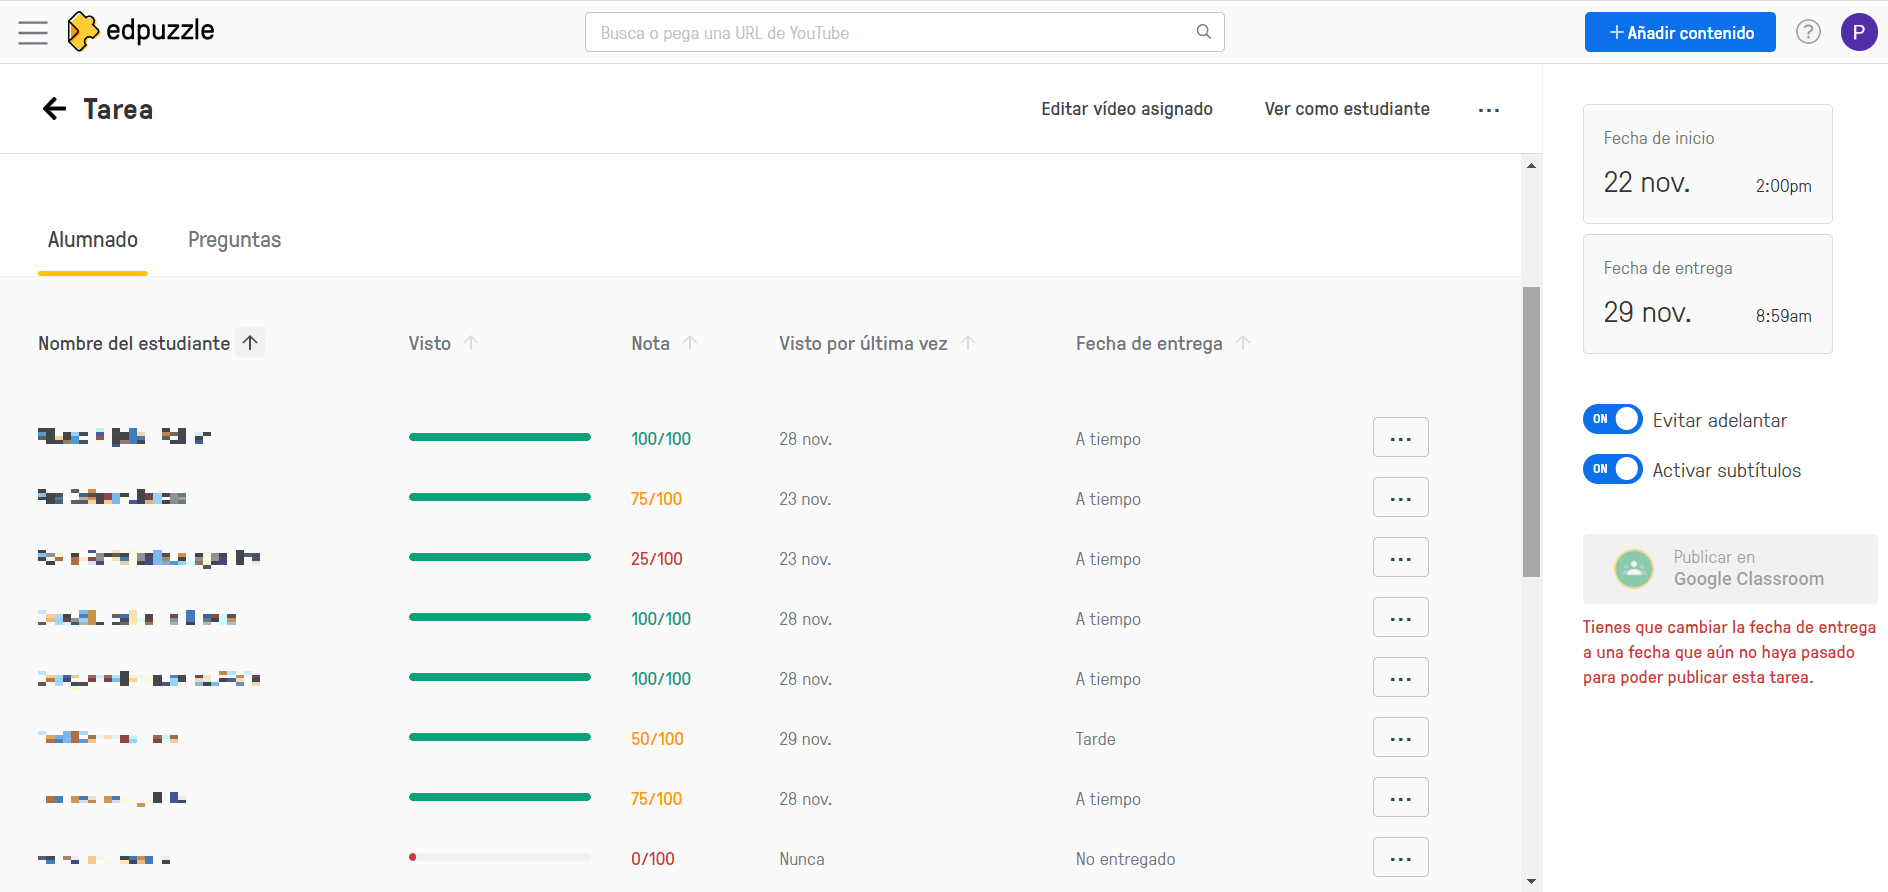
Task: Open the more options menu next to Ver como estudiante
Action: click(x=1489, y=110)
